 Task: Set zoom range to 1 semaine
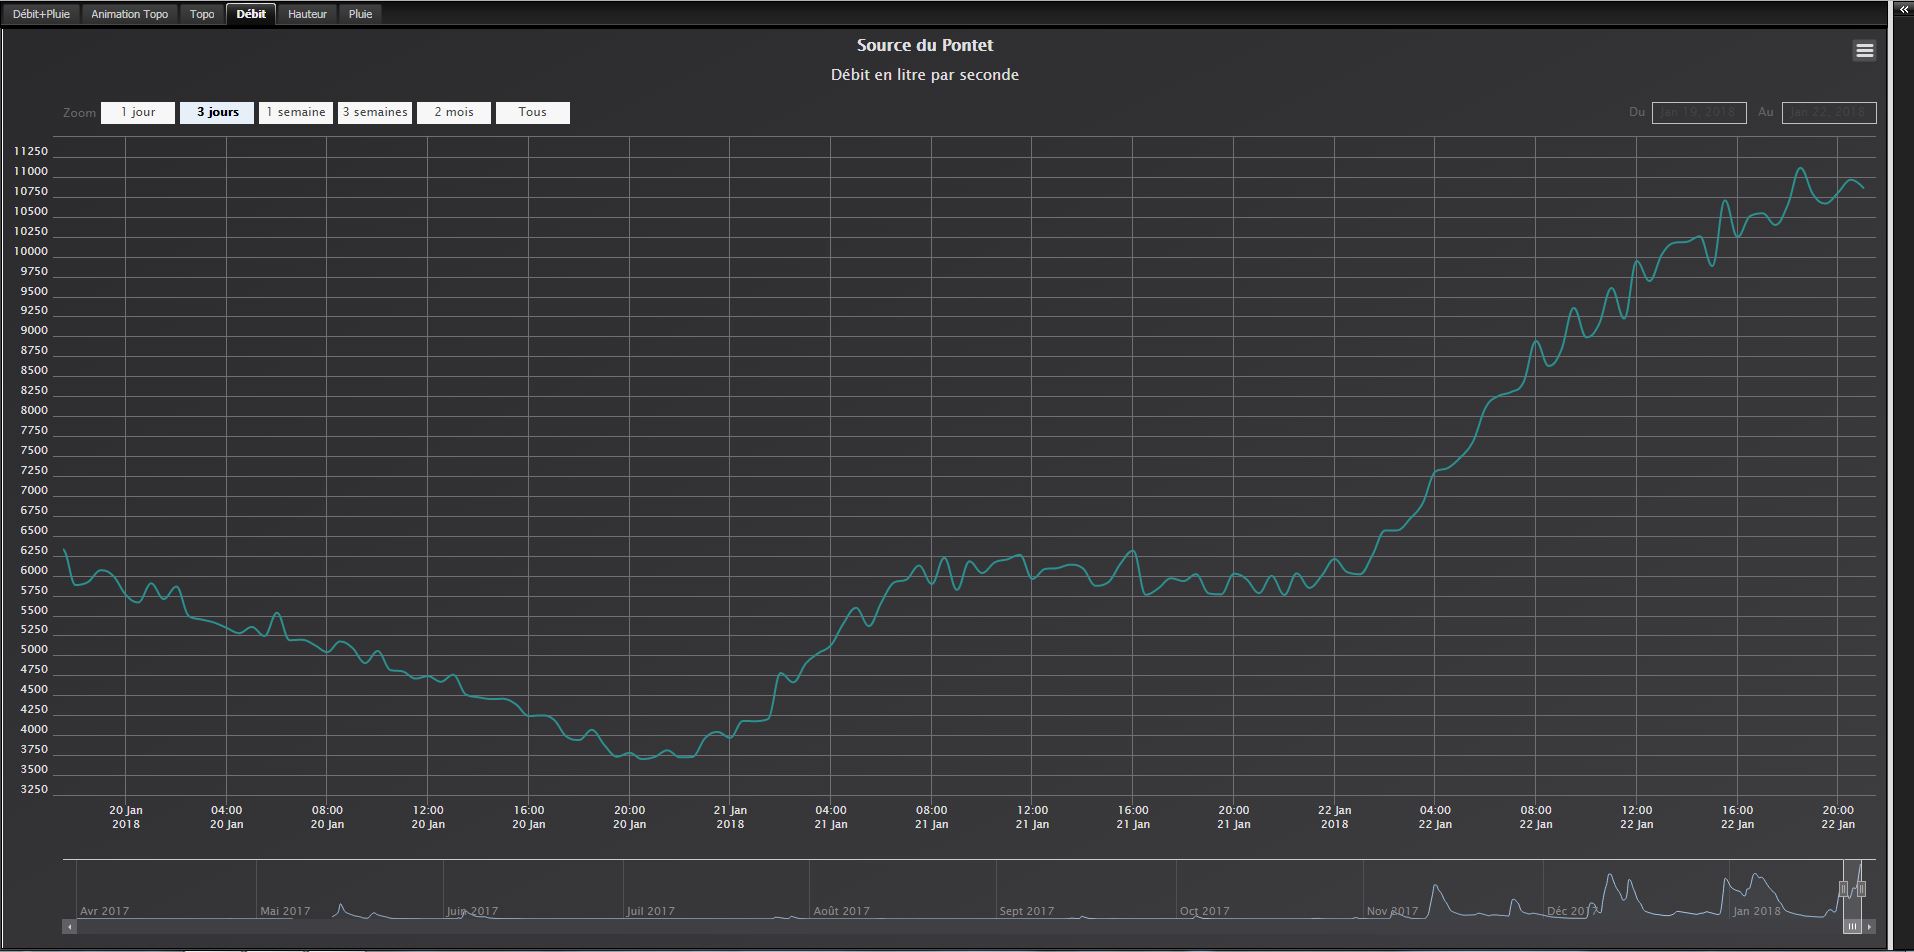pos(296,113)
